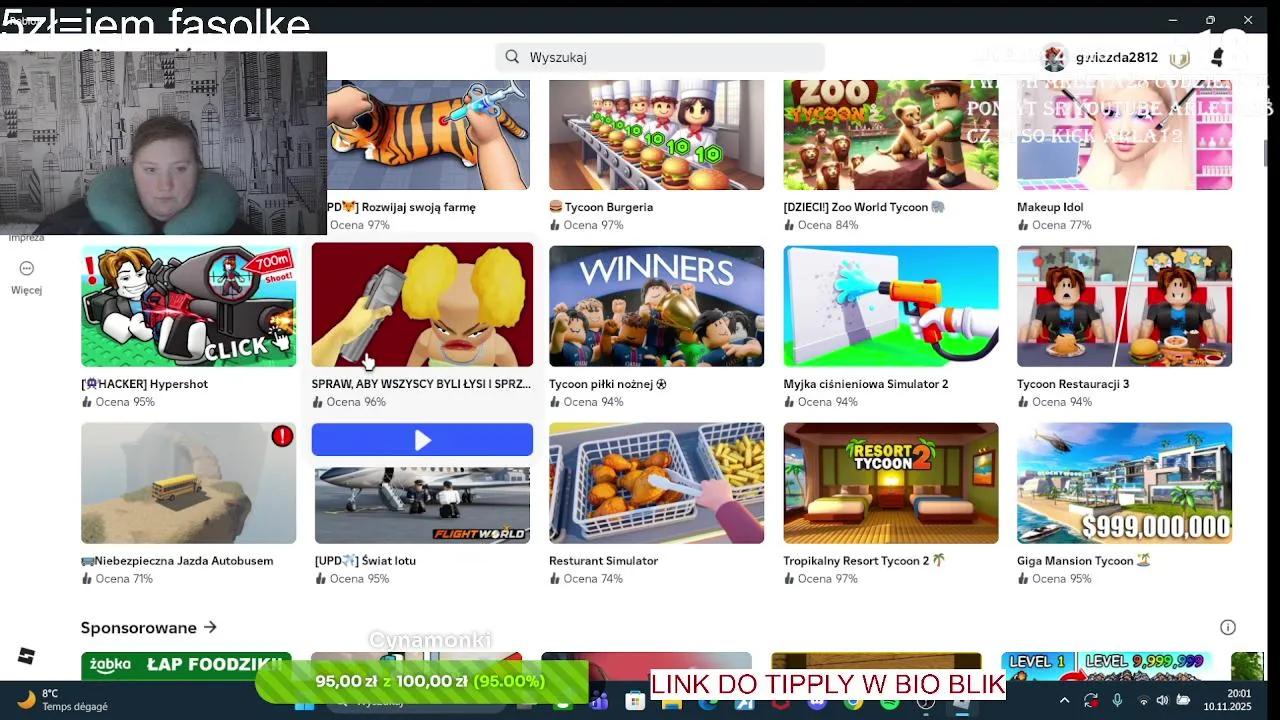The image size is (1280, 720).
Task: Click thumbs-up icon beside 'Ocena 84%'
Action: pos(789,225)
